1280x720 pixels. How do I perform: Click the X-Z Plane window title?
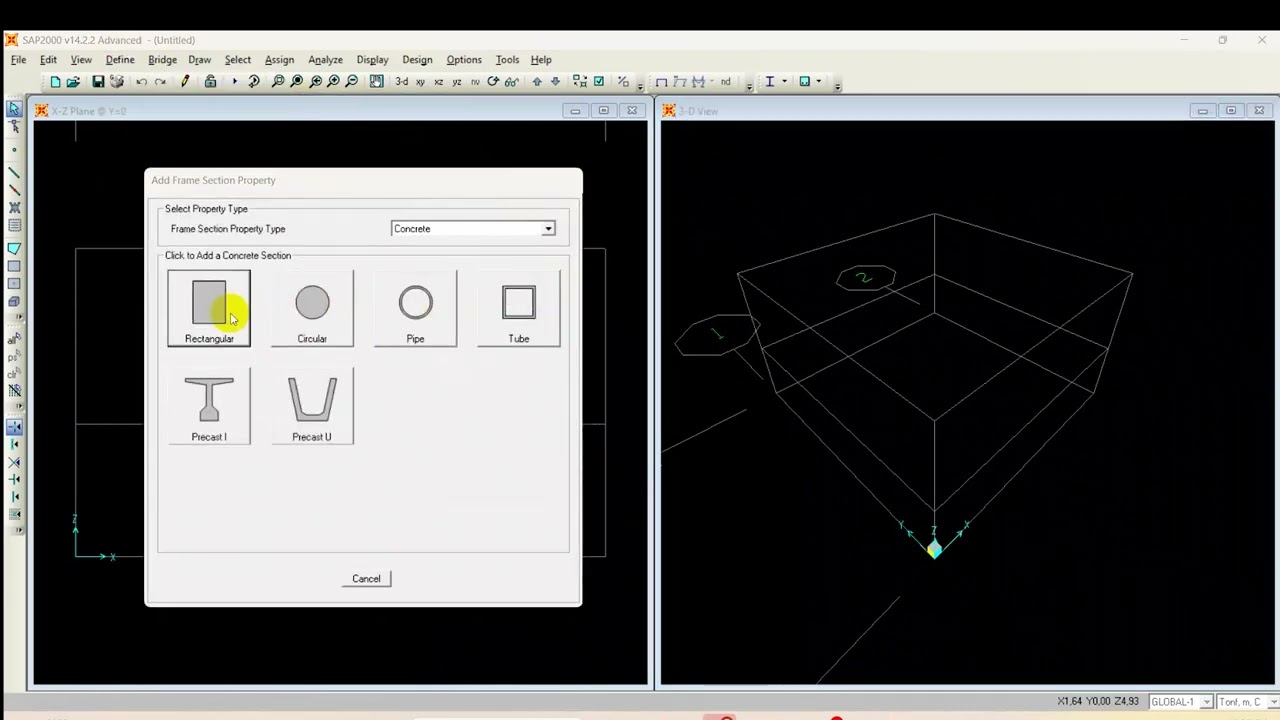click(x=89, y=111)
